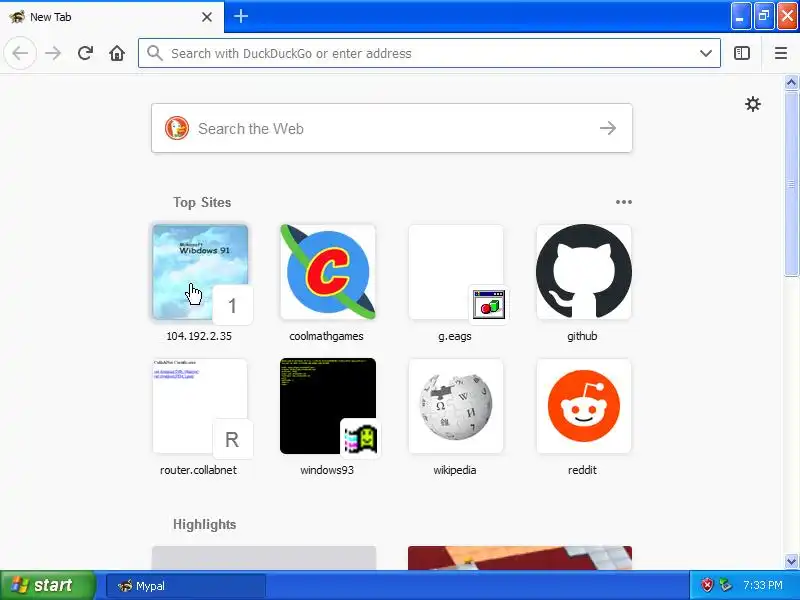The width and height of the screenshot is (800, 600).
Task: Open the coolmathgames top site
Action: tap(328, 272)
